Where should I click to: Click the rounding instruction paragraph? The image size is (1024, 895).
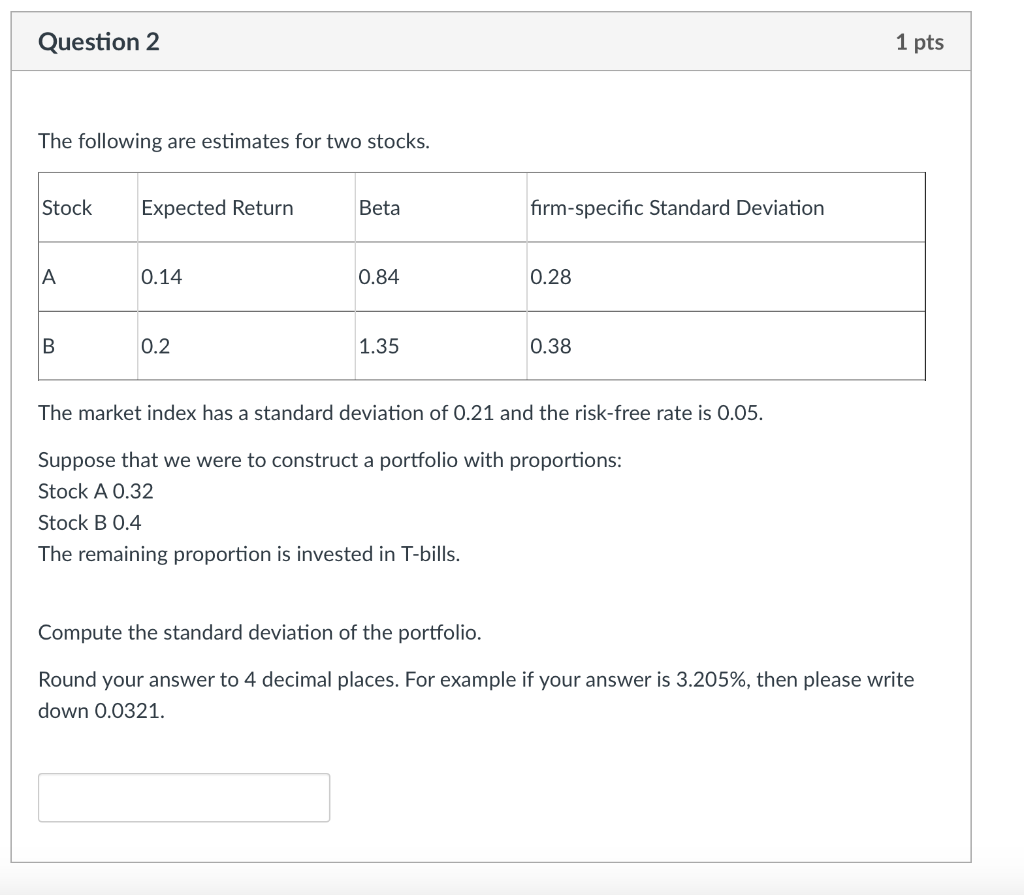pos(476,695)
